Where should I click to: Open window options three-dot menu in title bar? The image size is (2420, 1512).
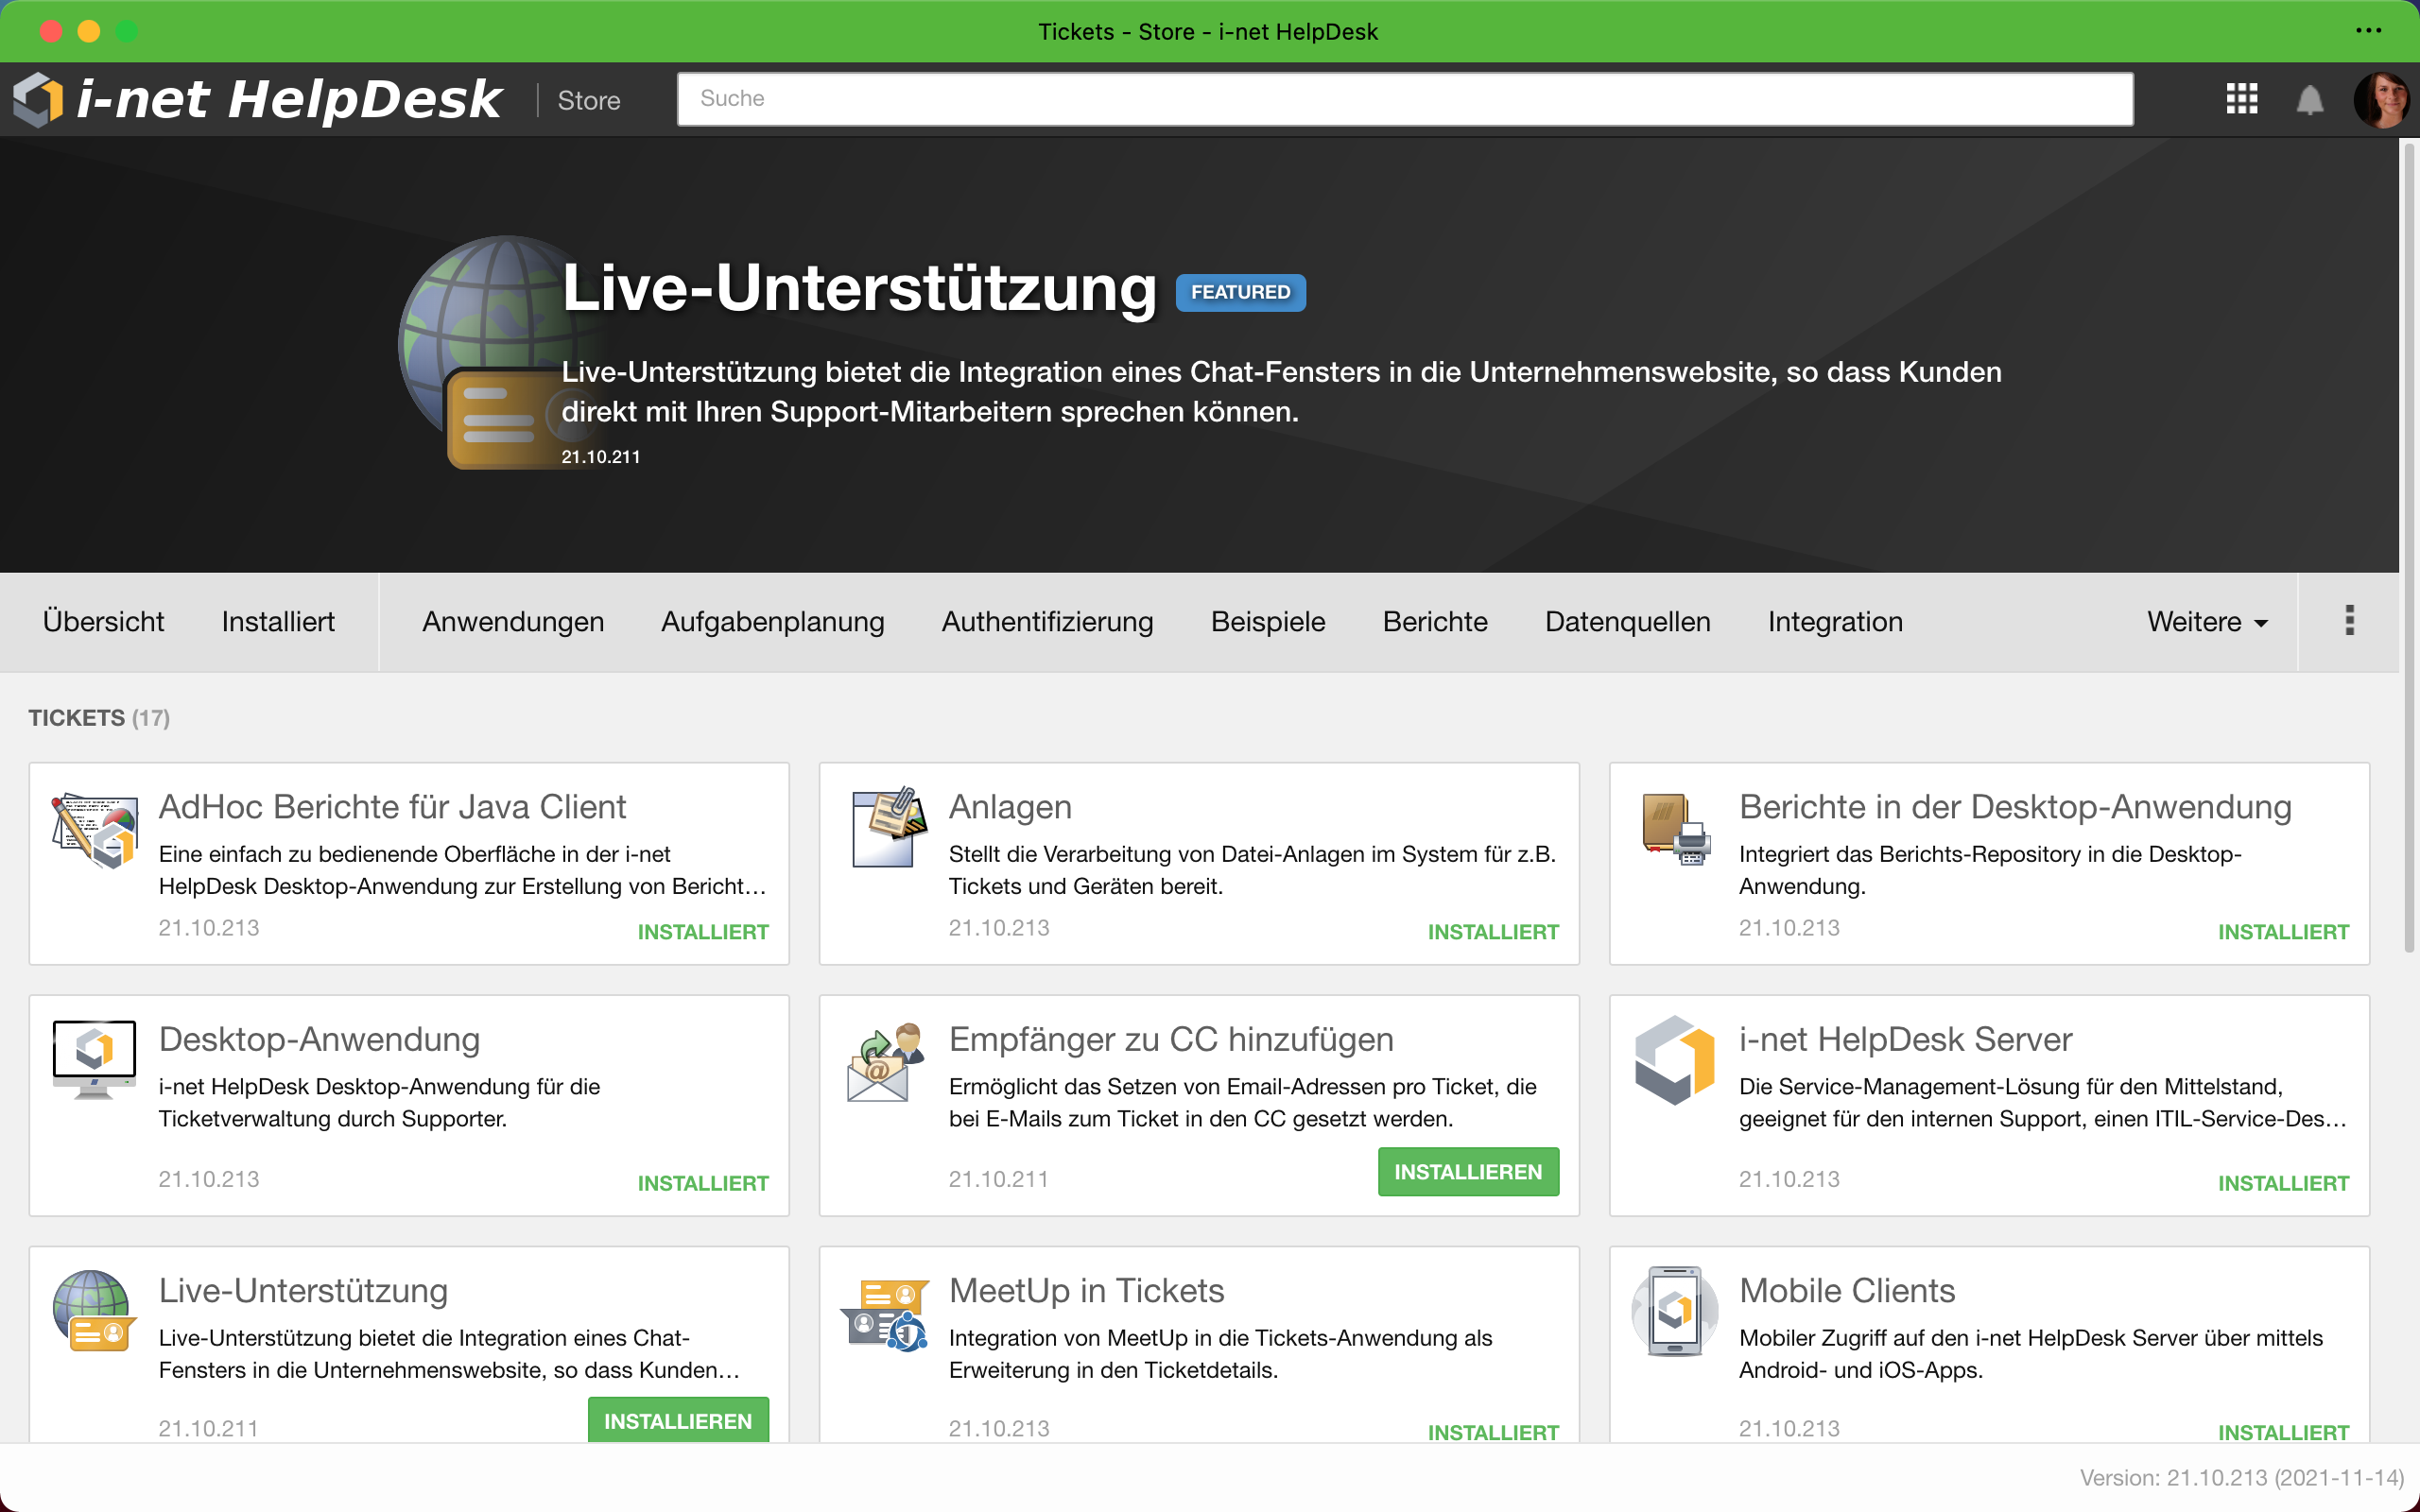[x=2368, y=31]
